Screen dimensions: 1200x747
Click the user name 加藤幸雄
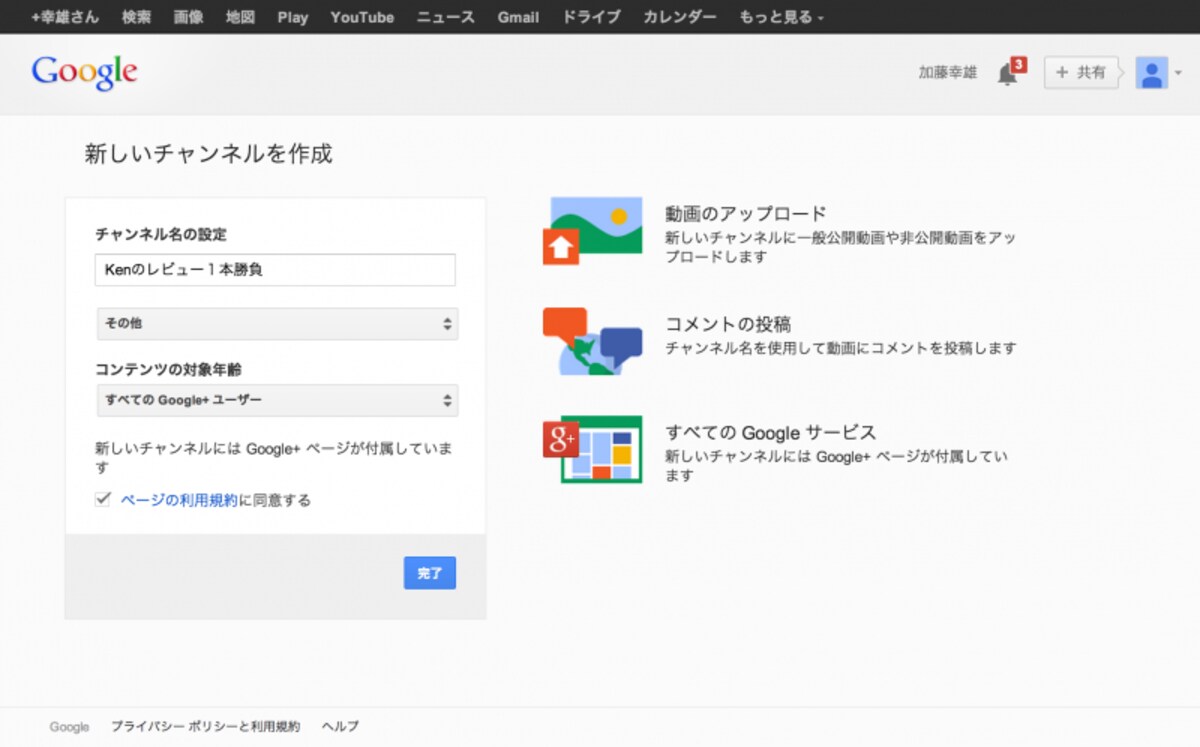[948, 73]
